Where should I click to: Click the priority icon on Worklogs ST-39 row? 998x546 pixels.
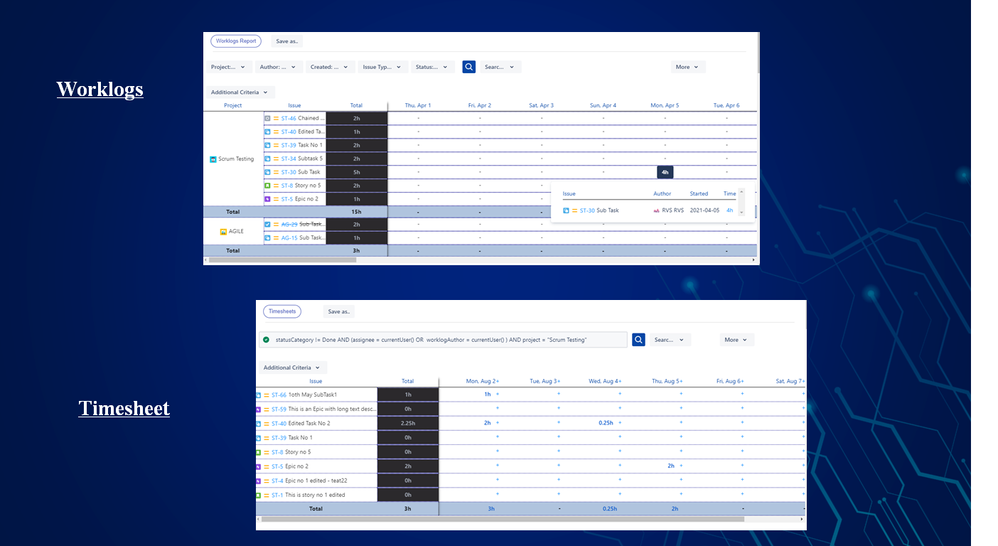click(276, 145)
